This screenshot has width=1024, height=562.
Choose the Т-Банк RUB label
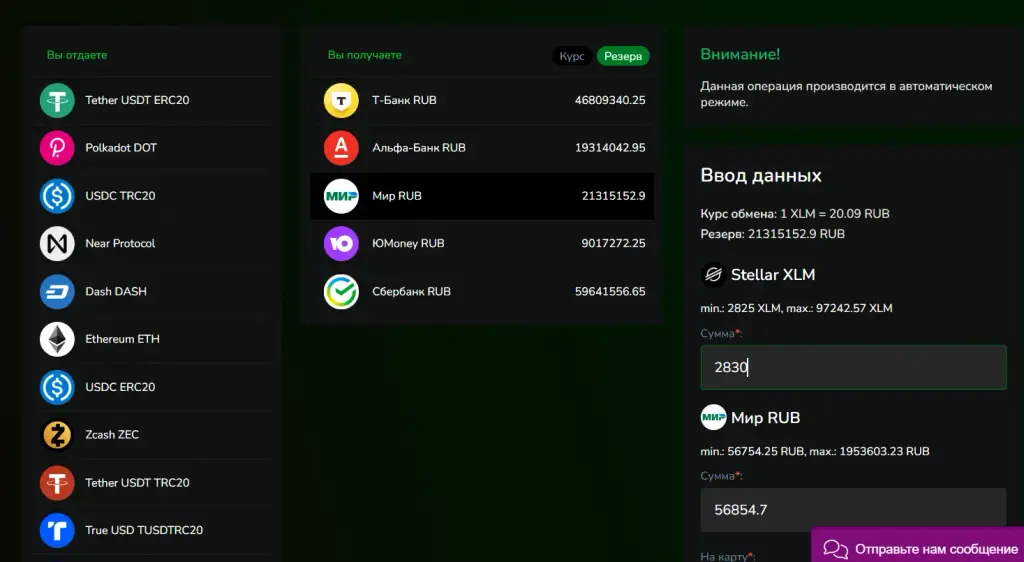404,101
